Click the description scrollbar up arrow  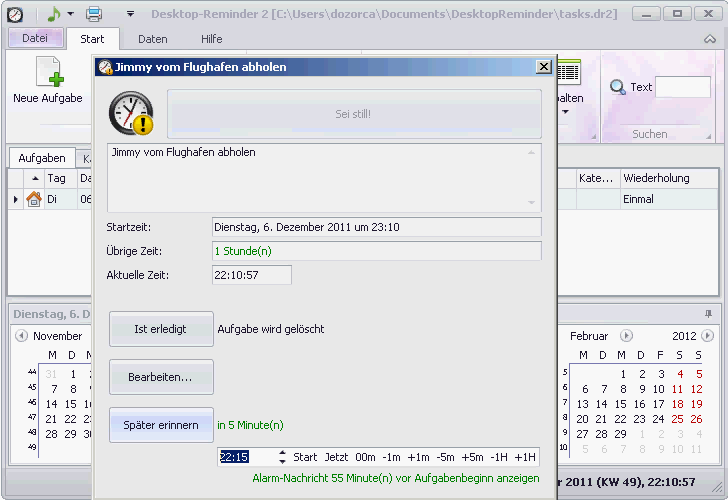tap(532, 152)
